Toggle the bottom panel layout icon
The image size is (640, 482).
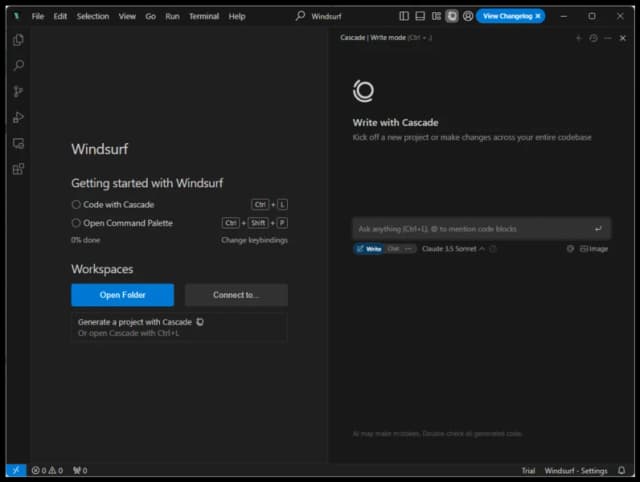(420, 16)
